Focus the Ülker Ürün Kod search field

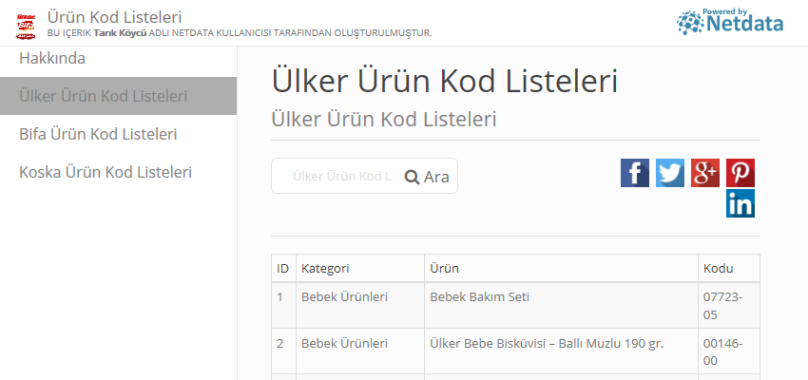point(343,176)
